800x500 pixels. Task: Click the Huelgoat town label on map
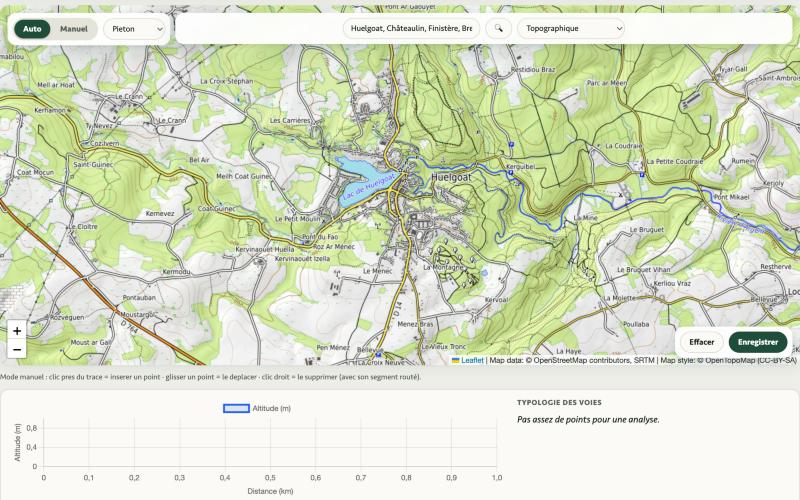pyautogui.click(x=452, y=177)
